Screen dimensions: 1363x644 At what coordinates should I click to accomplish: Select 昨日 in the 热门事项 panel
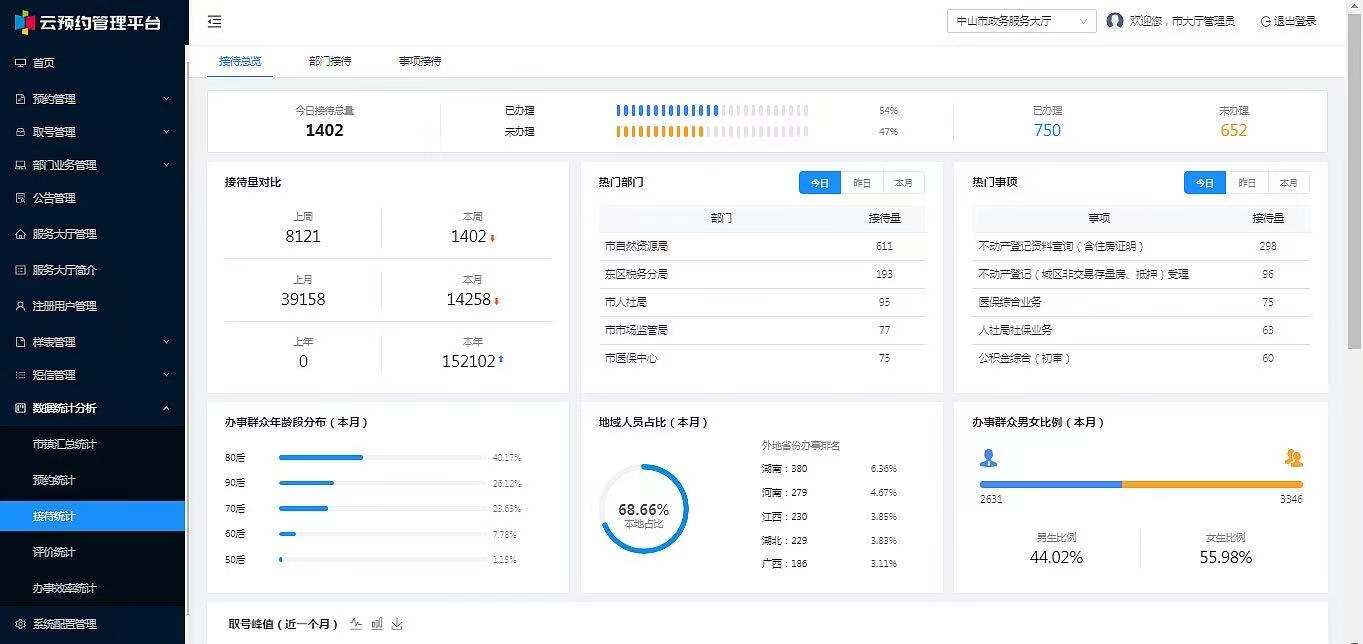click(1247, 183)
